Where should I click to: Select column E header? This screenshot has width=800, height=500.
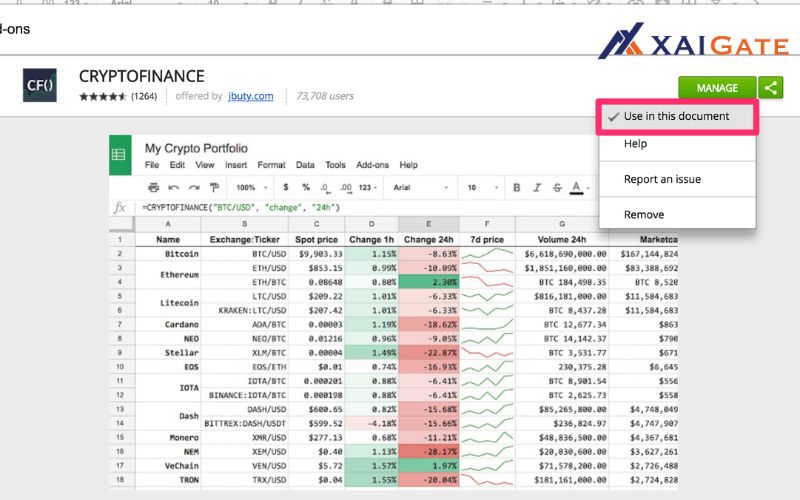(x=429, y=224)
